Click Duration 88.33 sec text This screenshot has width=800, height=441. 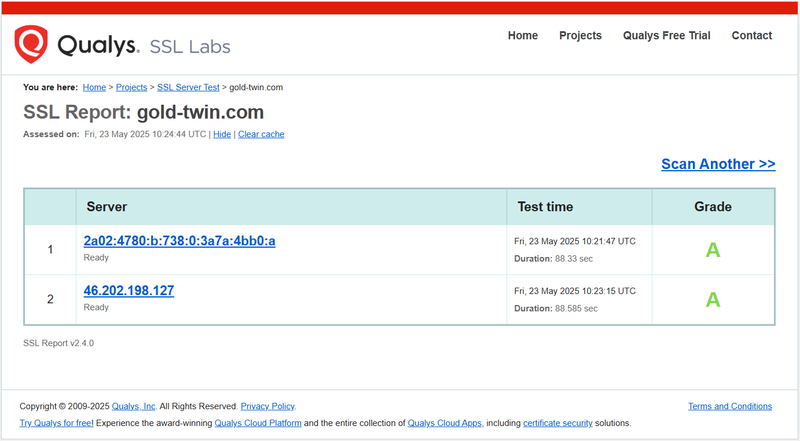tap(554, 259)
